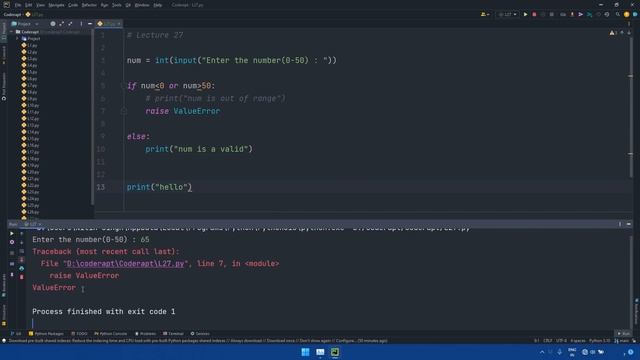The width and height of the screenshot is (640, 360).
Task: Click the language indicator in system tray
Action: point(572,352)
